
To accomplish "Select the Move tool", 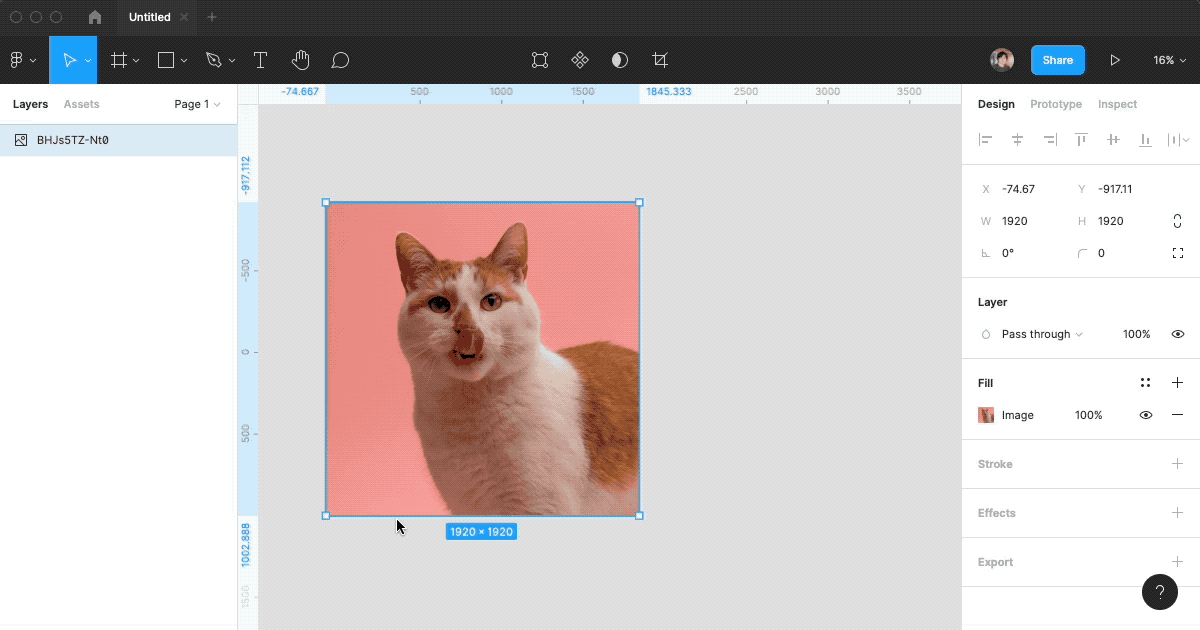I will [71, 60].
